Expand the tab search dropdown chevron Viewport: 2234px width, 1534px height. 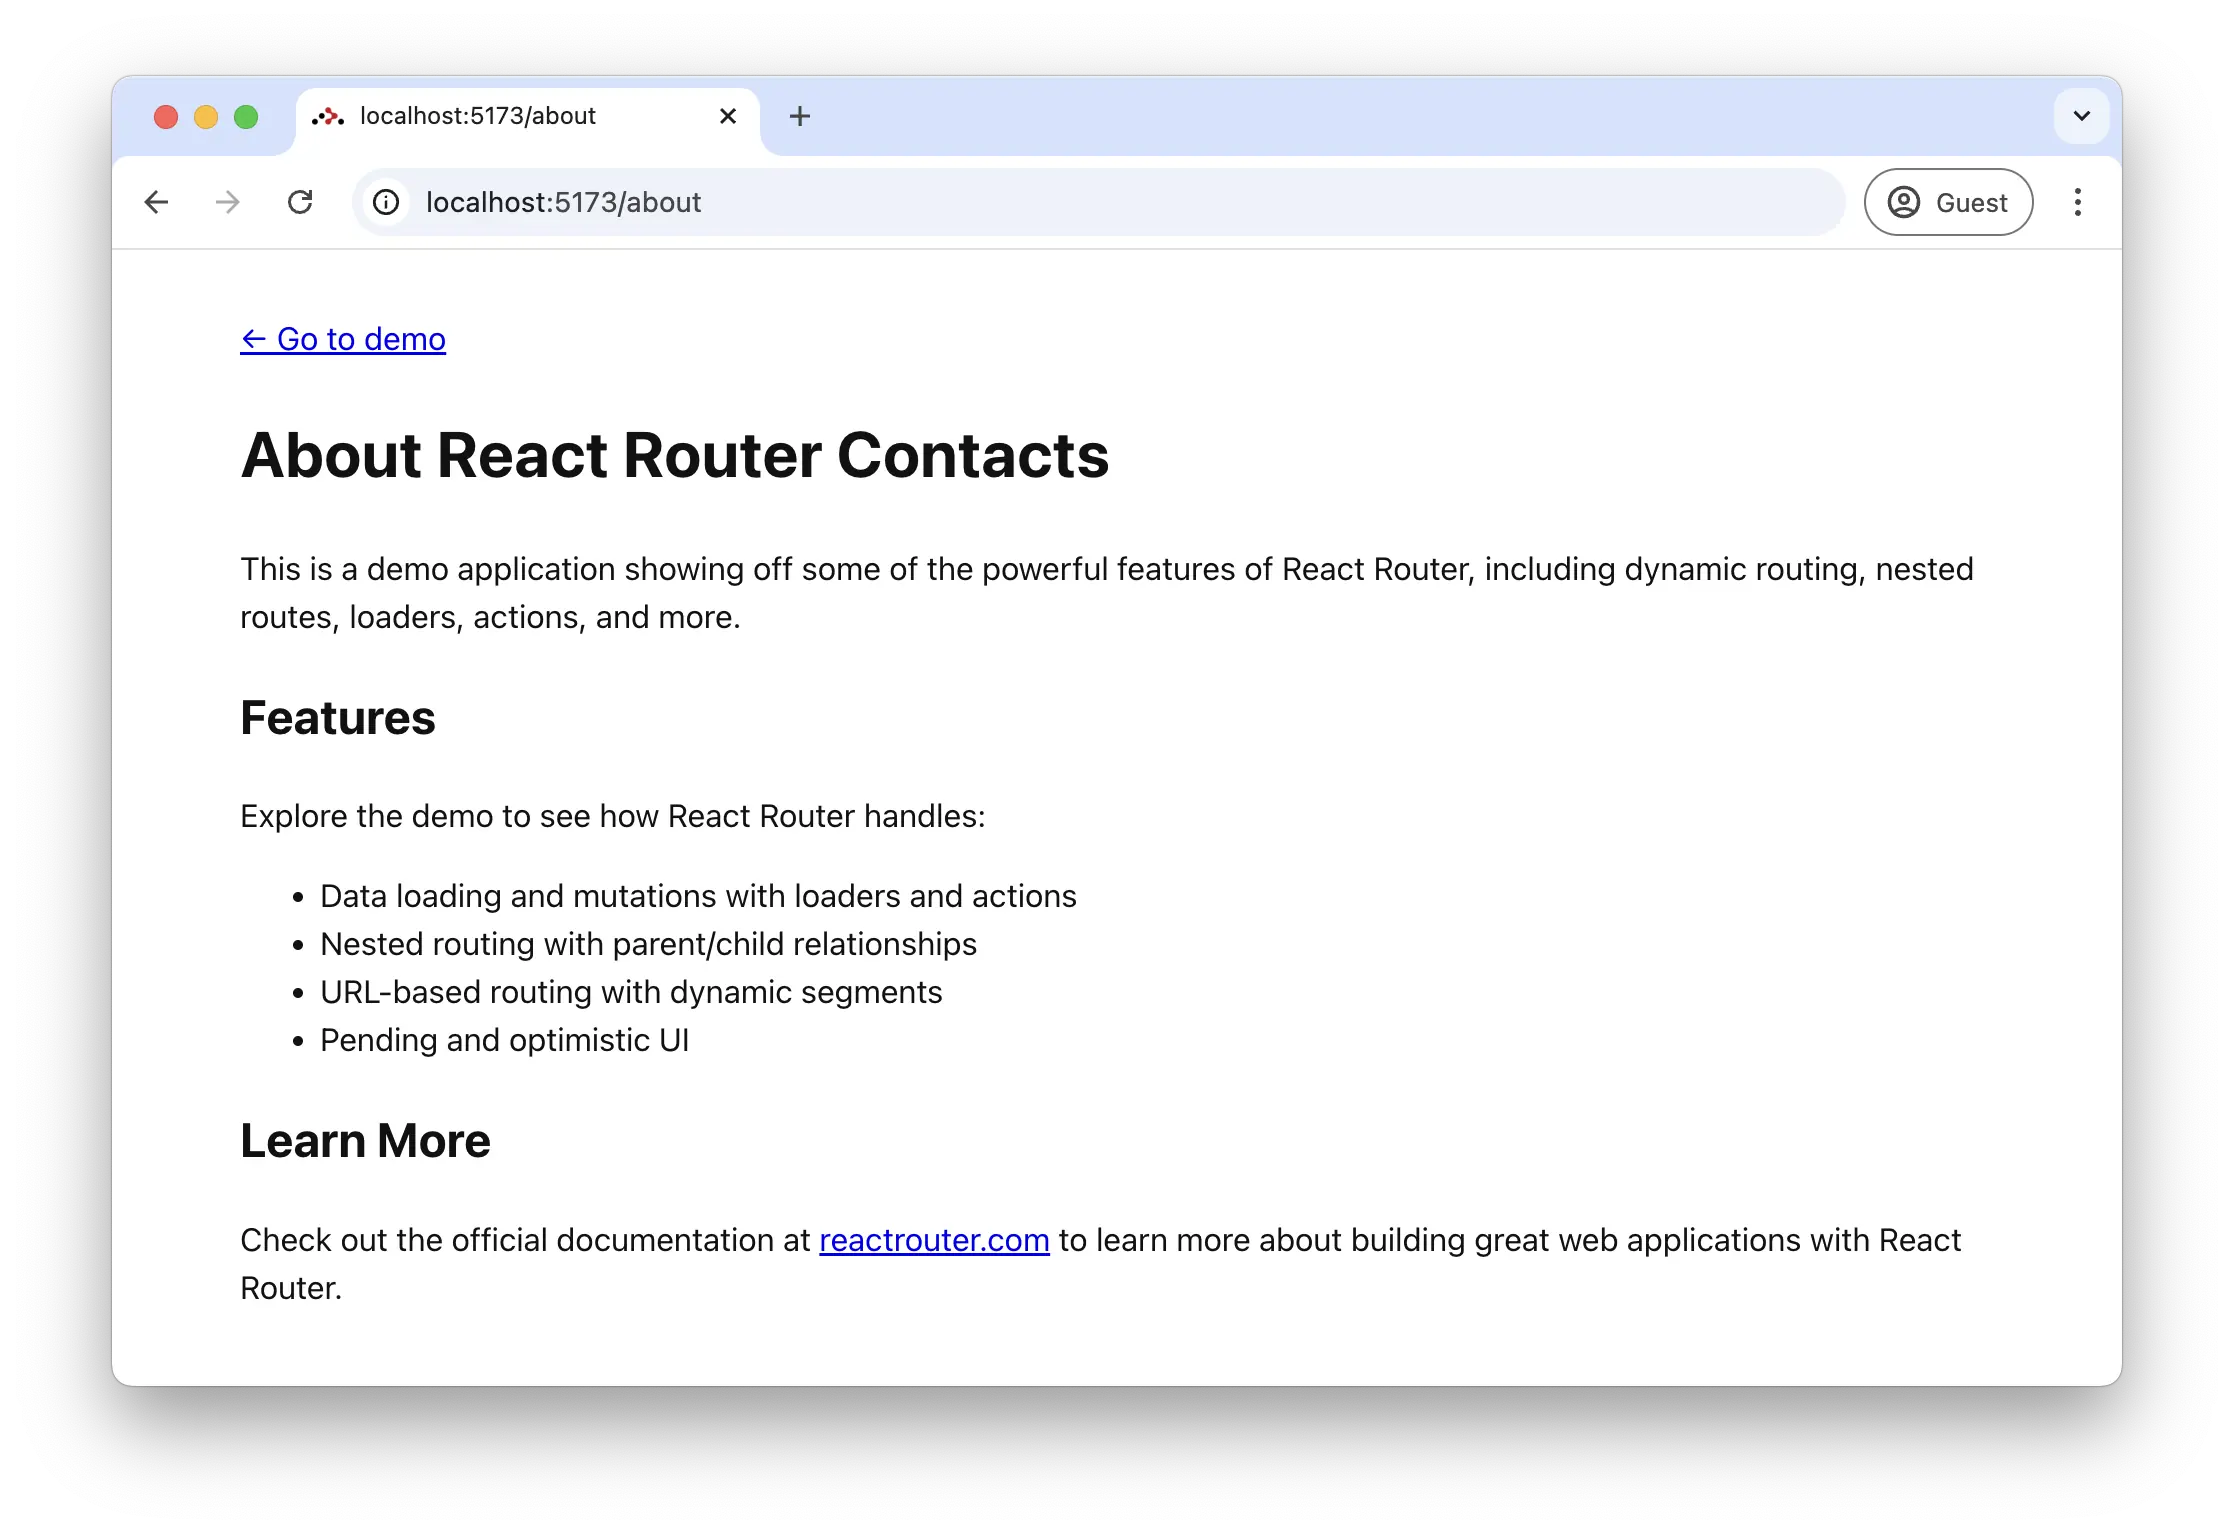click(x=2082, y=116)
